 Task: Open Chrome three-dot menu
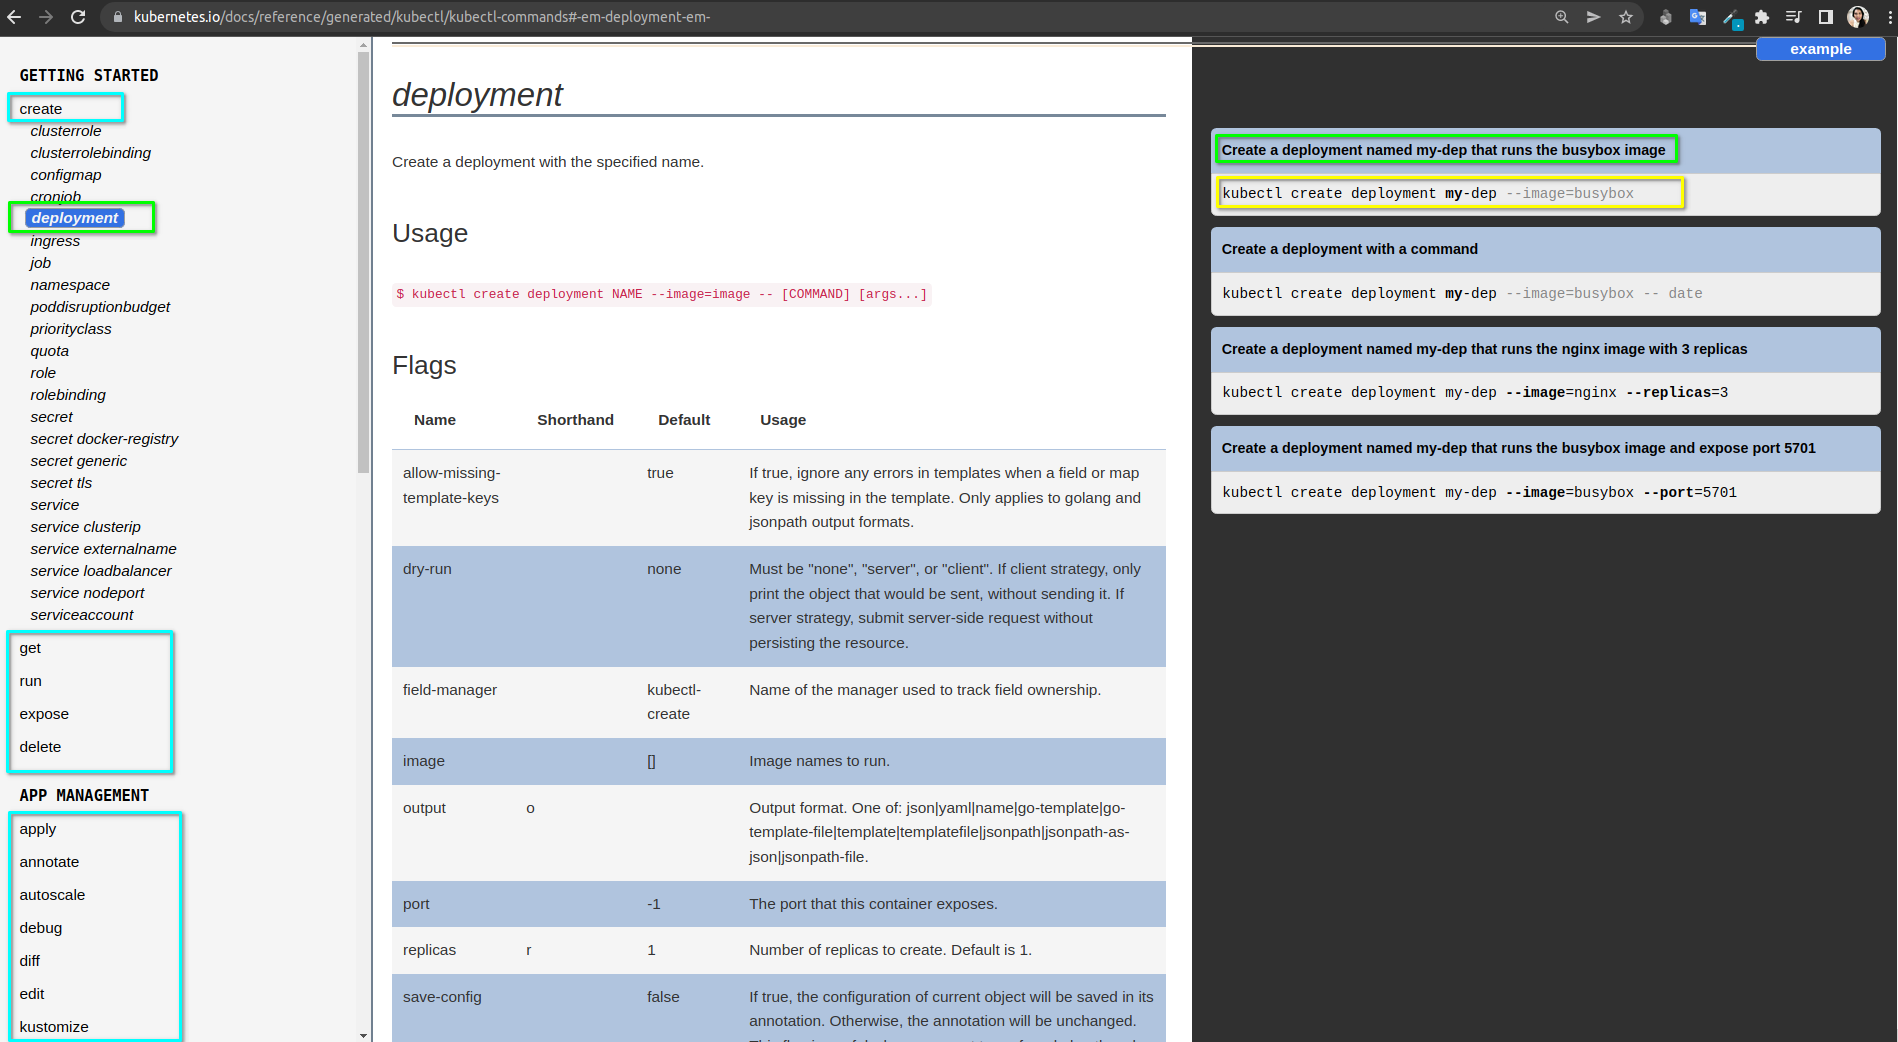[x=1889, y=17]
